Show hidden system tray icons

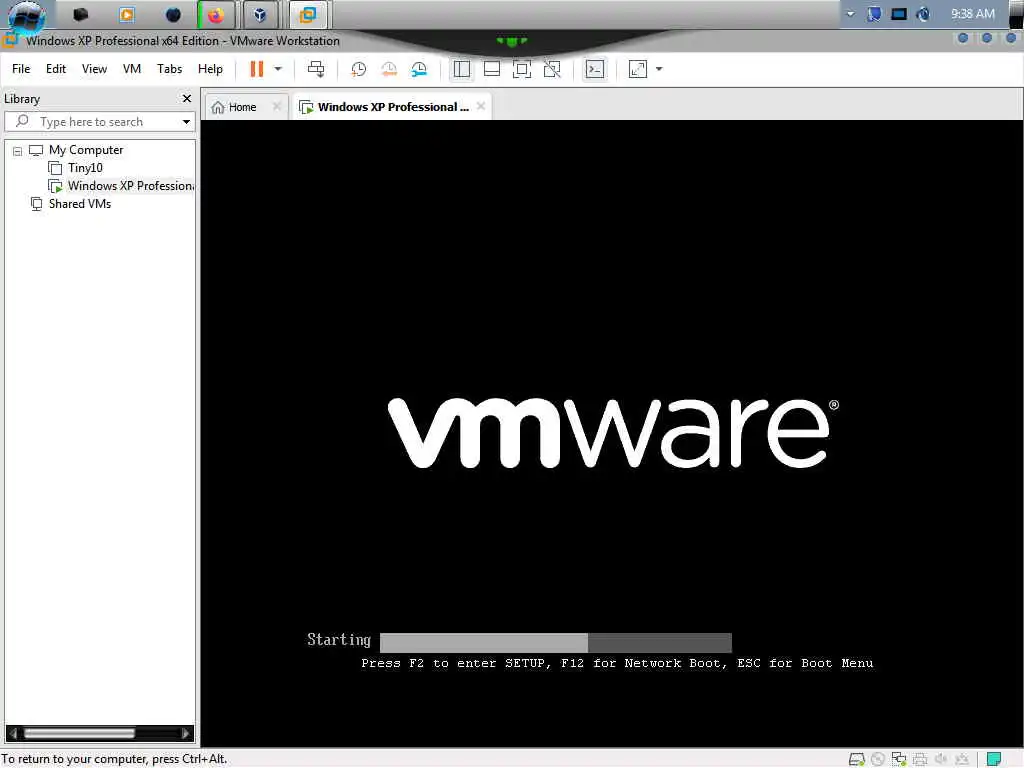coord(850,14)
